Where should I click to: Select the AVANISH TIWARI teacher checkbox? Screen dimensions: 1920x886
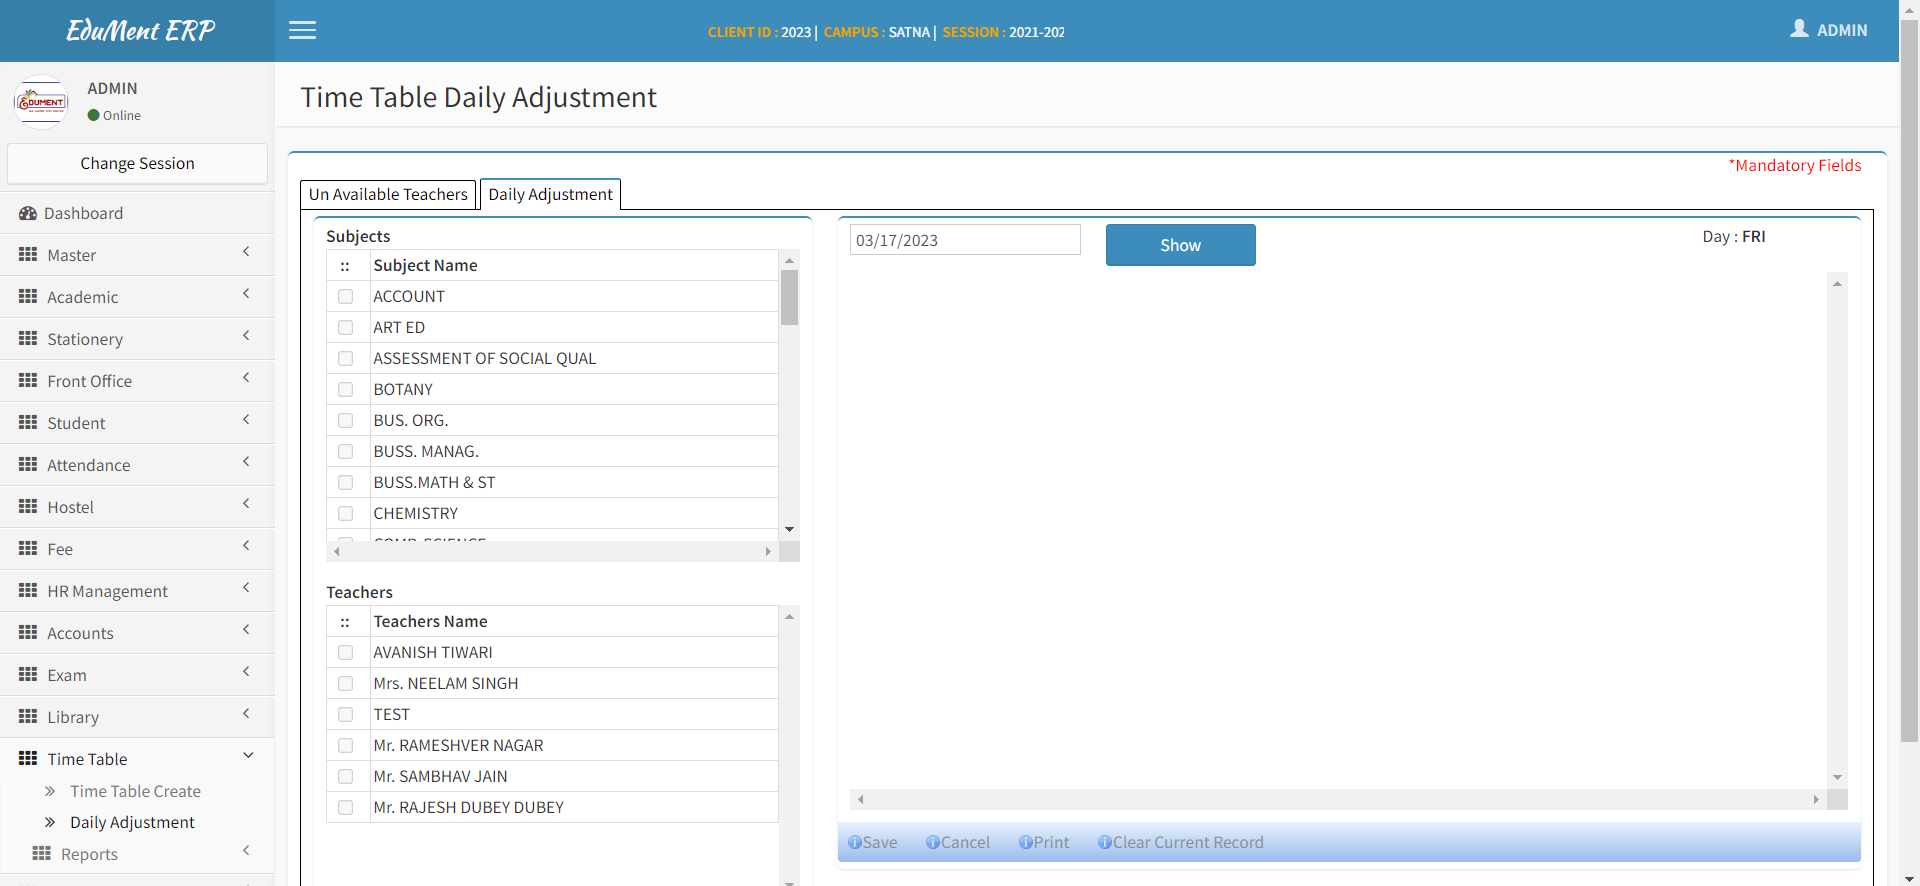(346, 652)
